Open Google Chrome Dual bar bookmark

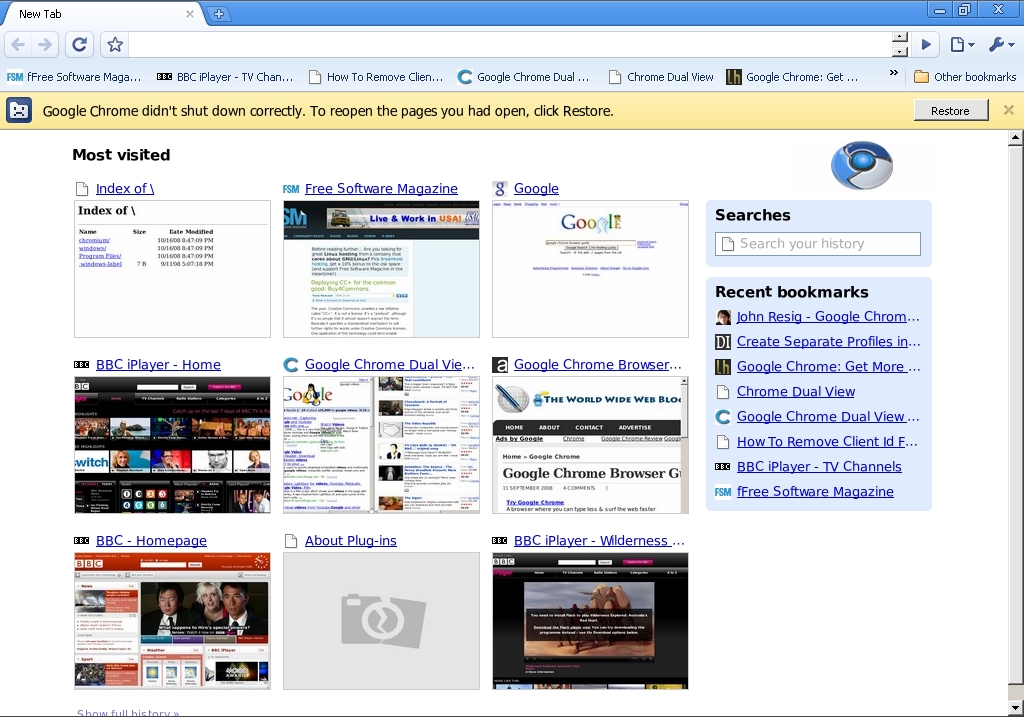pyautogui.click(x=524, y=77)
